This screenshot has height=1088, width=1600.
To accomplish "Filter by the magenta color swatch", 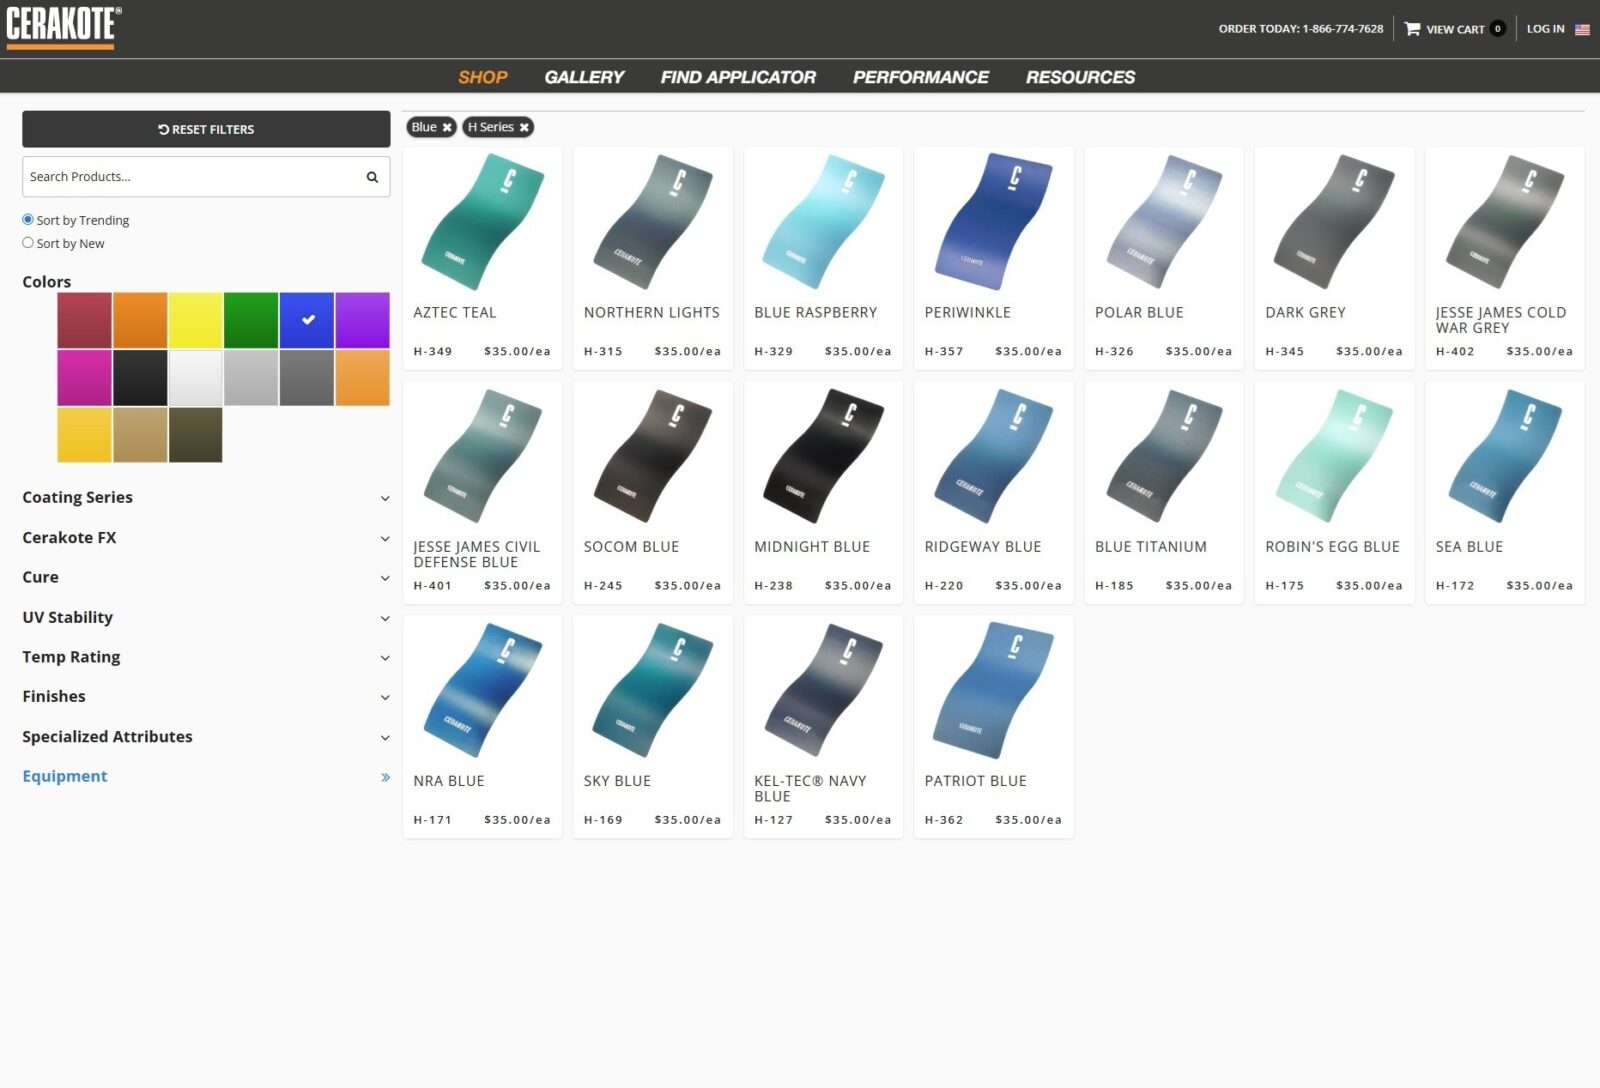I will click(x=84, y=378).
